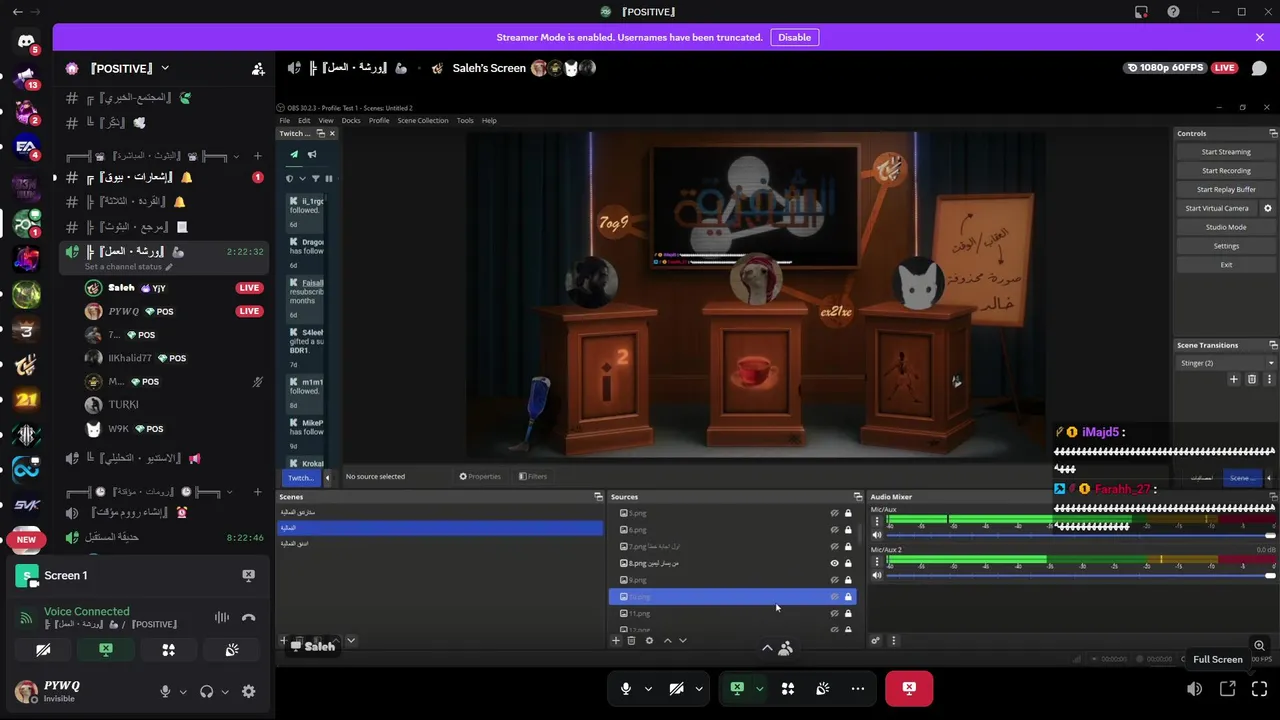This screenshot has height=720, width=1280.
Task: Click Disable in the Streamer Mode banner
Action: [x=795, y=37]
